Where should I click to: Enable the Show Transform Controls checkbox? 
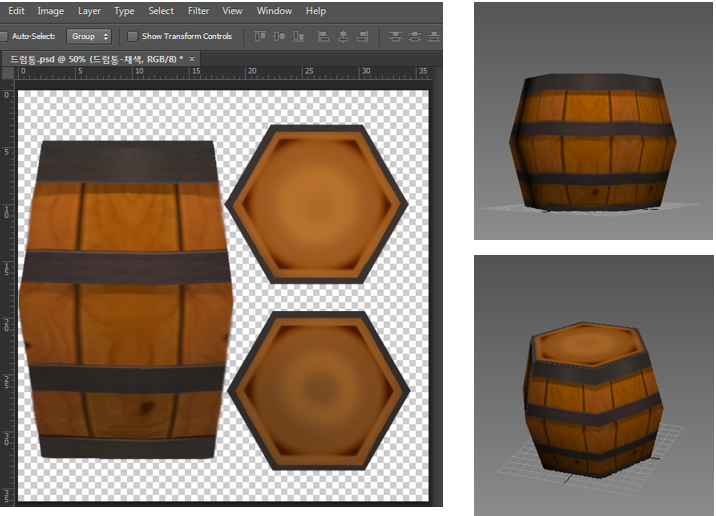pos(132,37)
